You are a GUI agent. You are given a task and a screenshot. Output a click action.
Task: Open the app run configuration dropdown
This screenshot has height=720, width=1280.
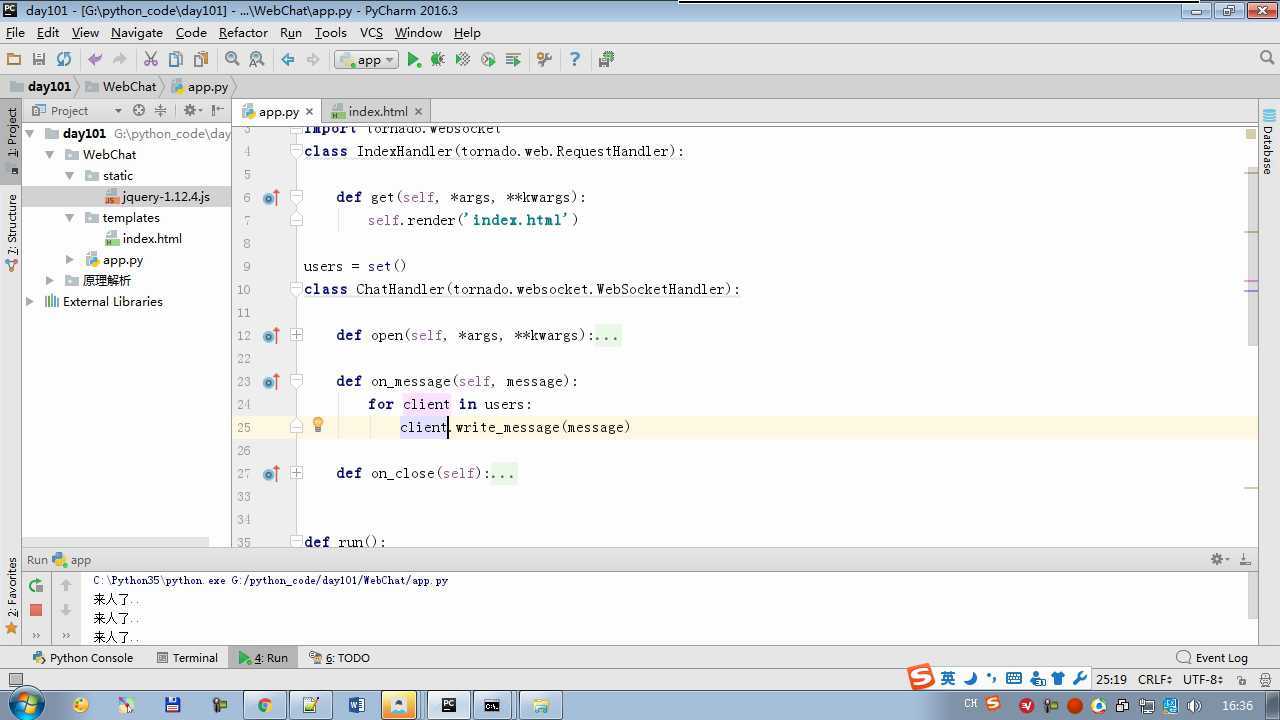tap(367, 60)
